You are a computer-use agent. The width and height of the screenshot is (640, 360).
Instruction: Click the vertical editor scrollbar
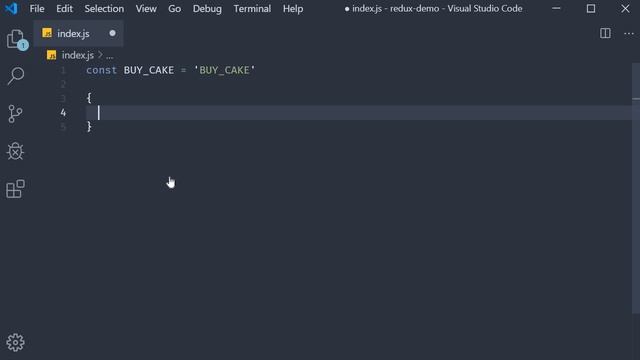(x=636, y=188)
